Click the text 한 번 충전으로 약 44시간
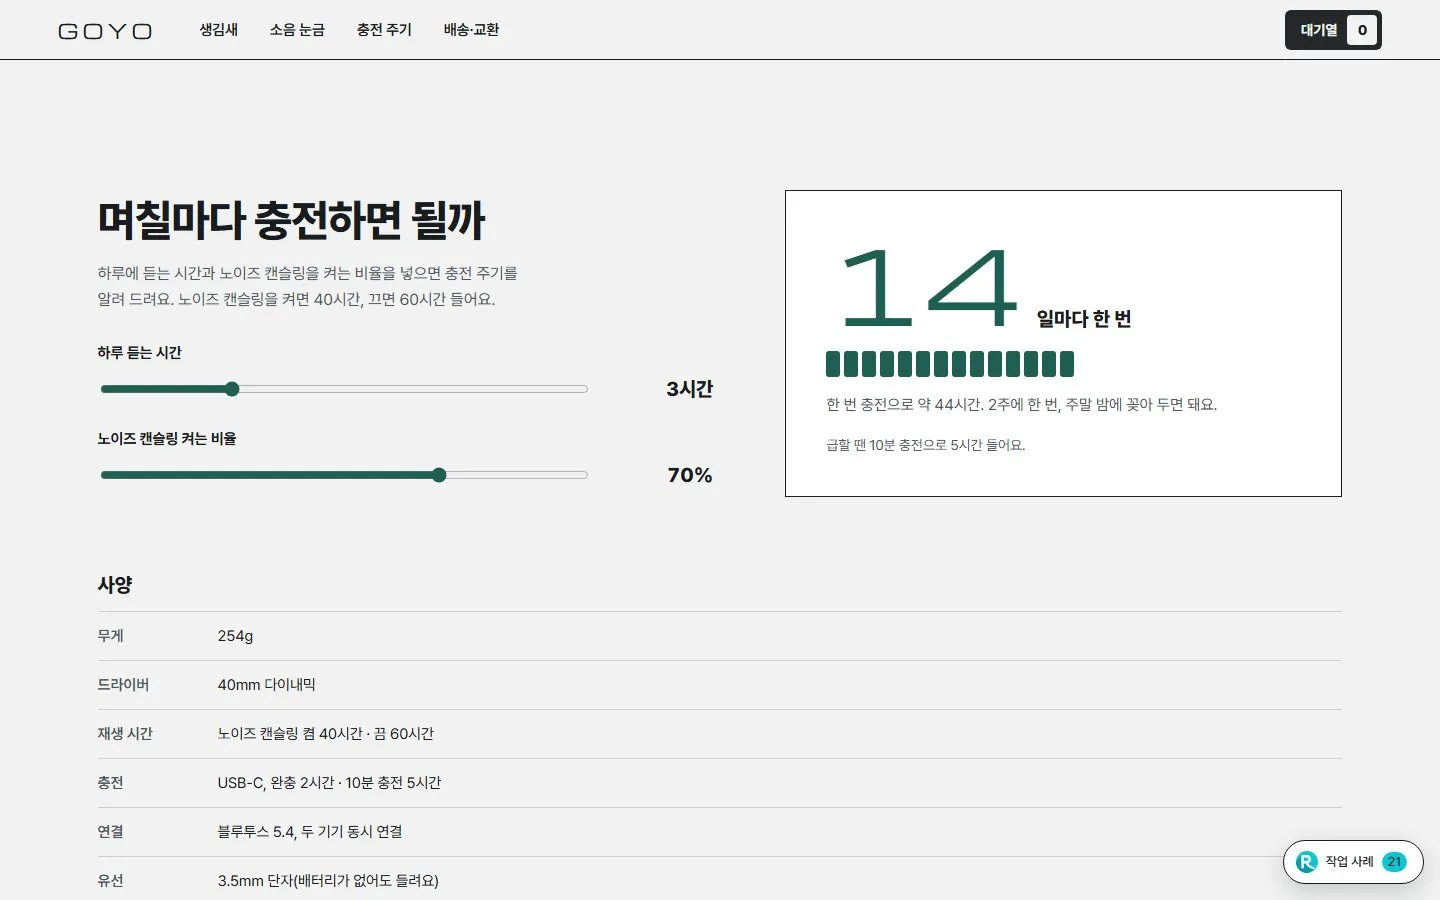1440x900 pixels. 905,405
